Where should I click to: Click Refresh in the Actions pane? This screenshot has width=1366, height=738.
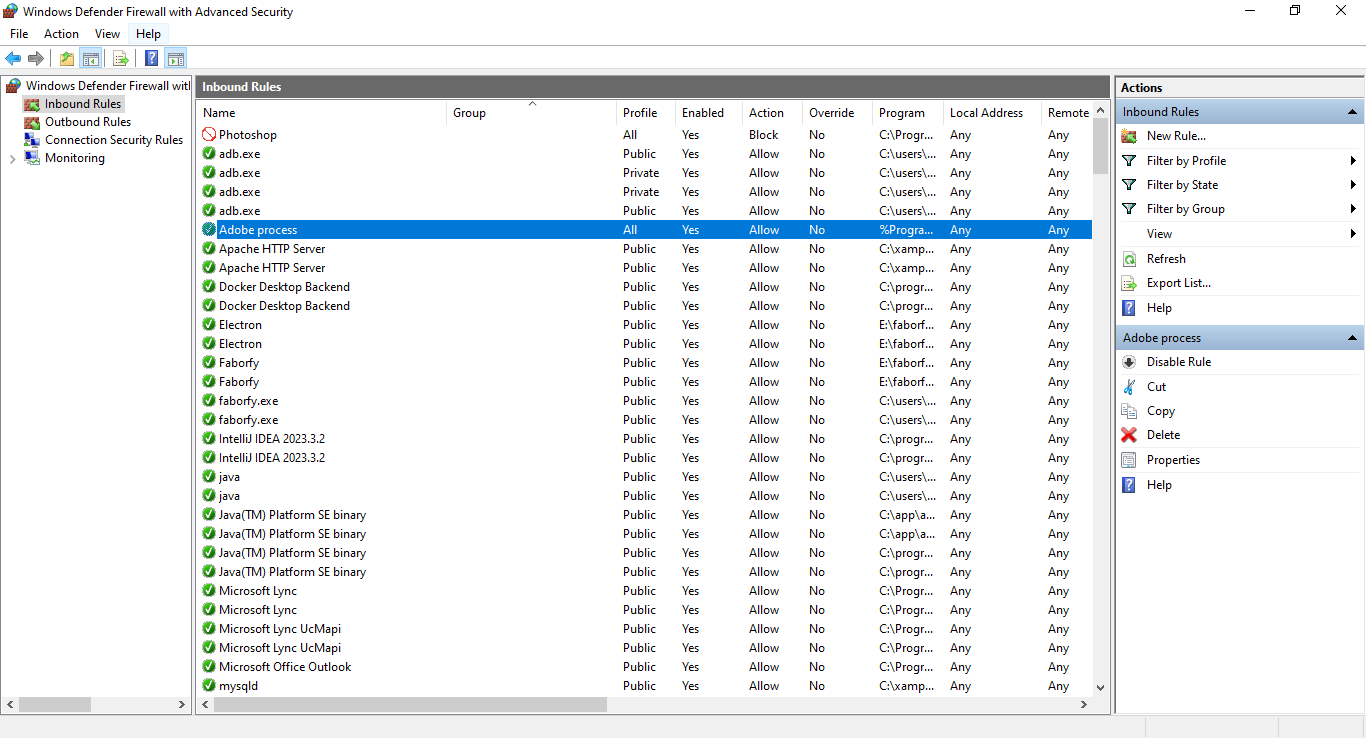point(1166,259)
